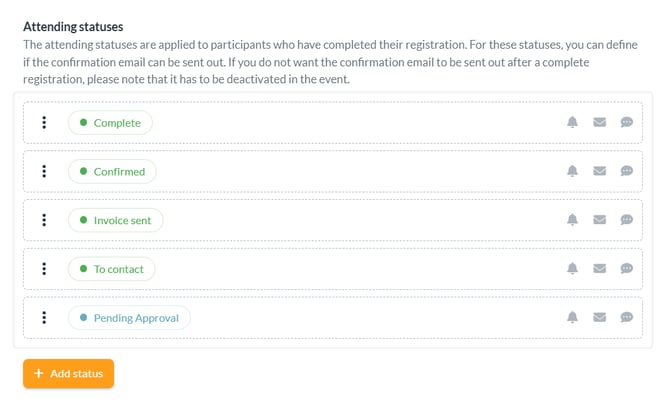
Task: Open three-dot menu for To contact status
Action: [x=44, y=269]
